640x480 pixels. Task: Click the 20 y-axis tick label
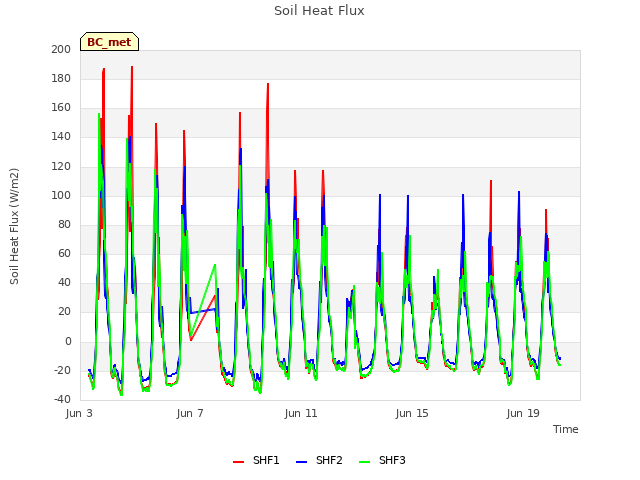click(64, 311)
